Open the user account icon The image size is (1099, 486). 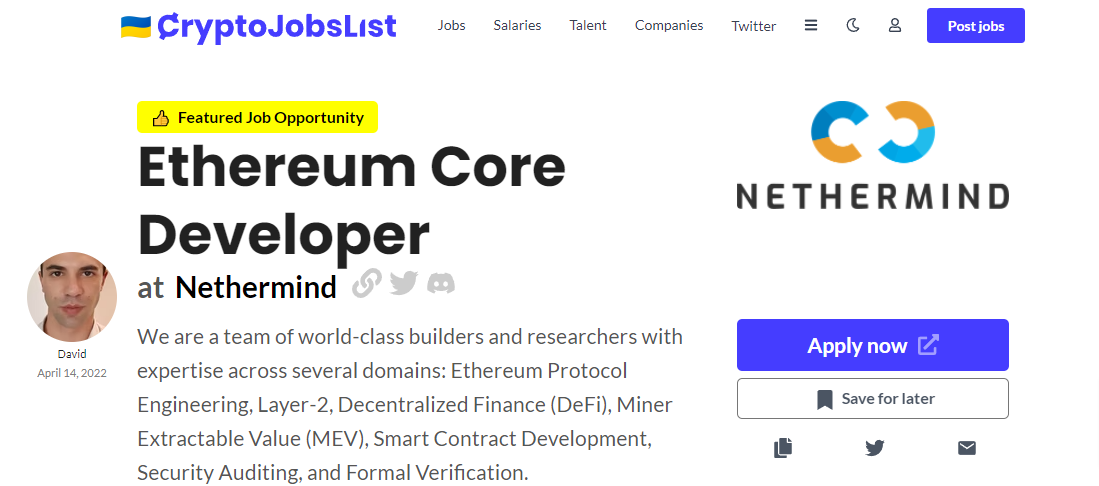[894, 26]
